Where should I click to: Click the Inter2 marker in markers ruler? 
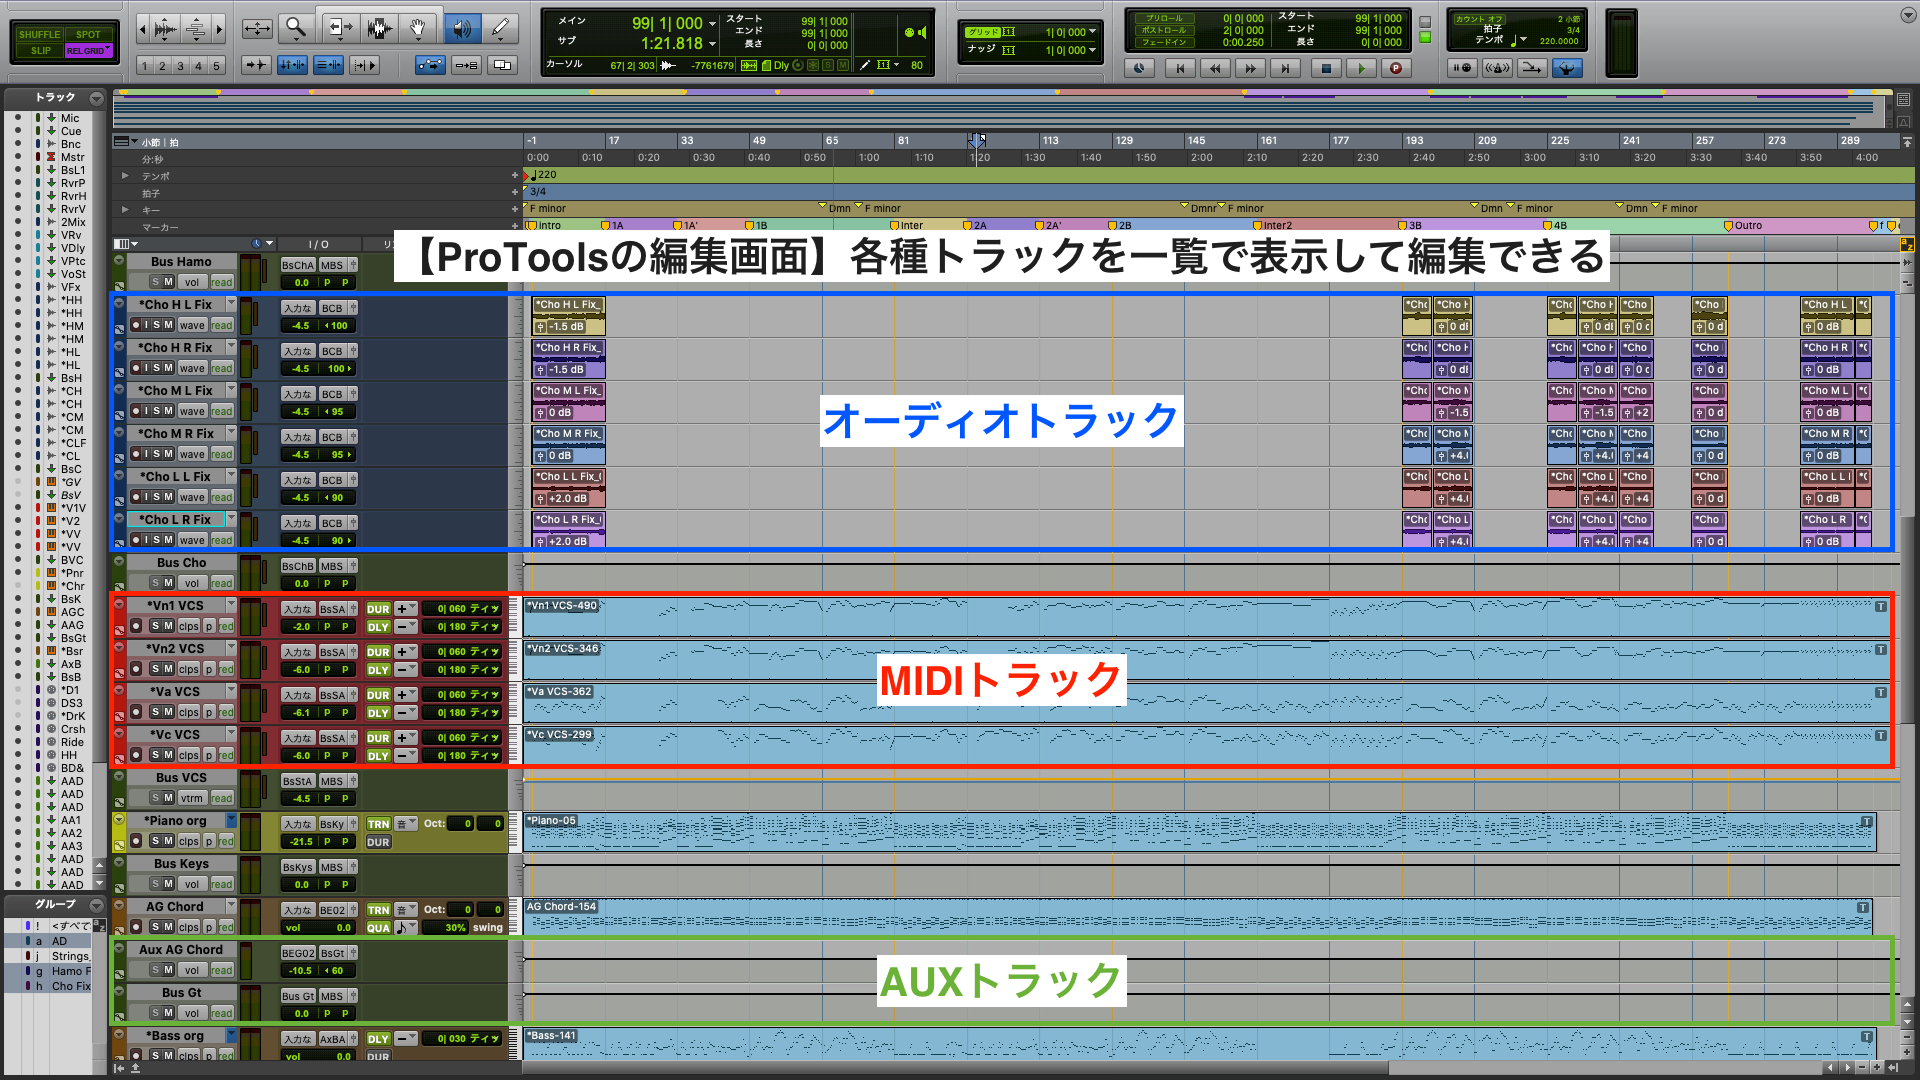[x=1271, y=226]
